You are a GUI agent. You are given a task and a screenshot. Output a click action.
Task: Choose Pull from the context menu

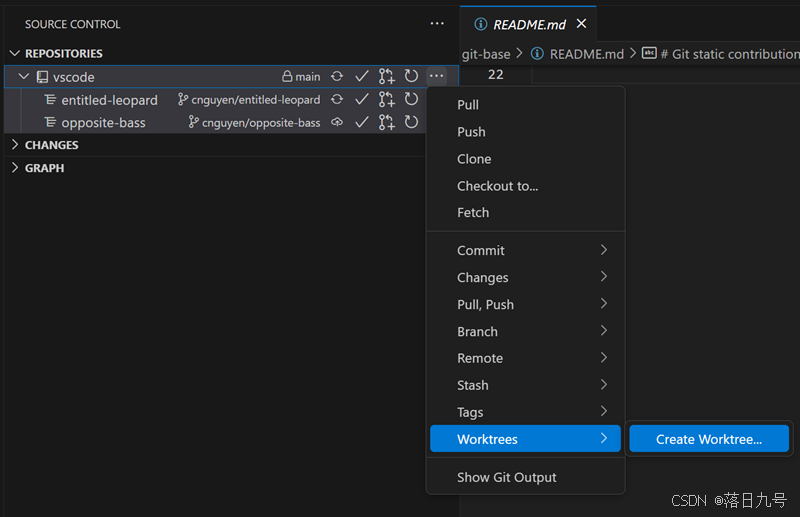526,105
